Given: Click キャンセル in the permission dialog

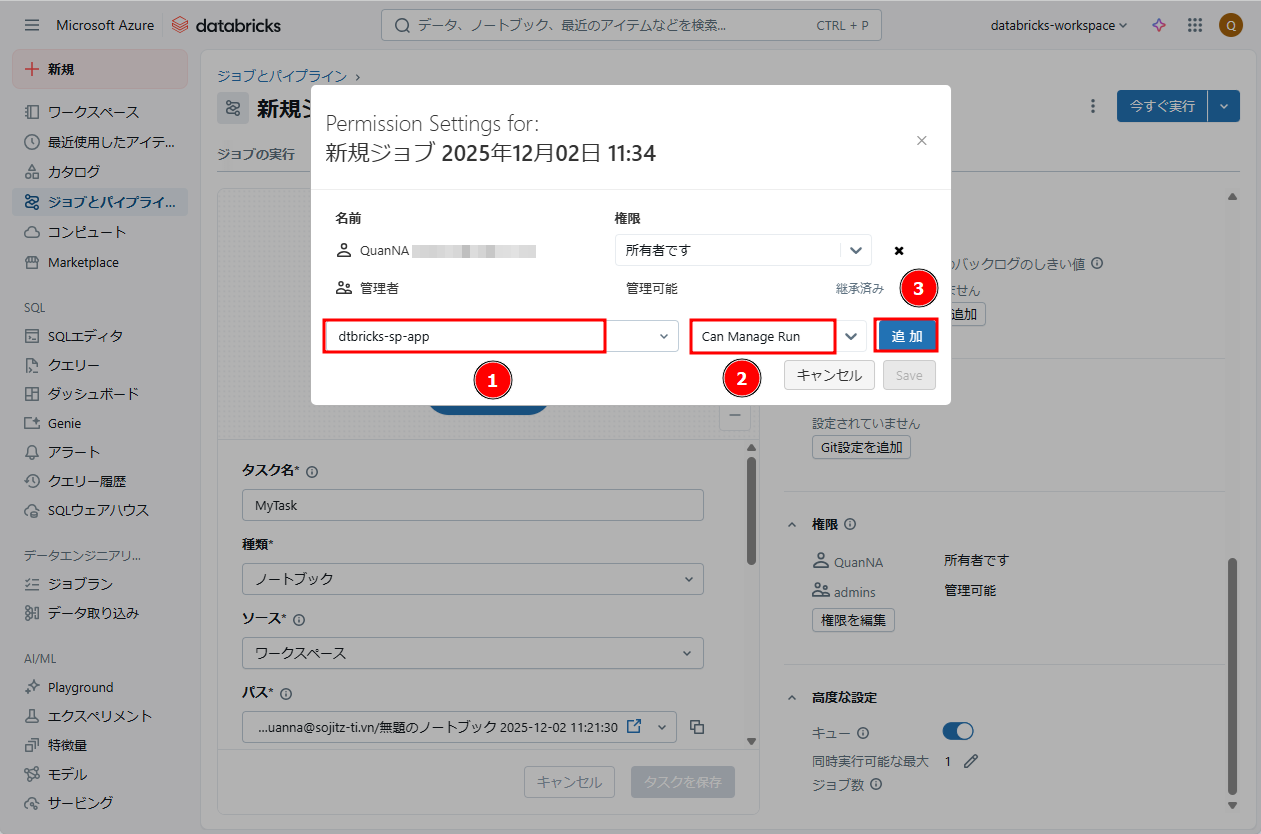Looking at the screenshot, I should pos(829,376).
